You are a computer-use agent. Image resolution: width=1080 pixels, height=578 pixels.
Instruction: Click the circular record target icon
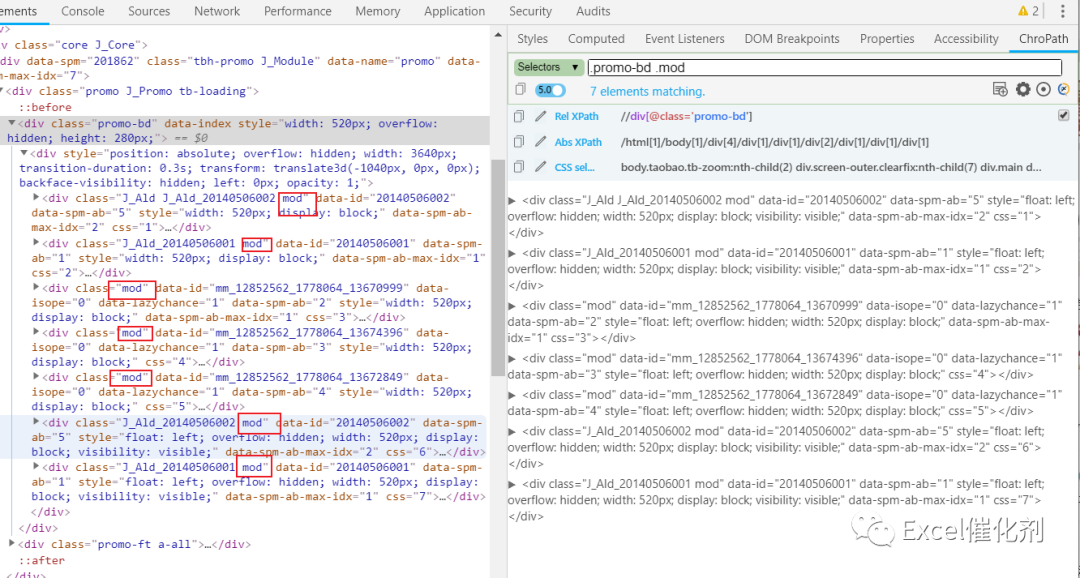(1043, 90)
